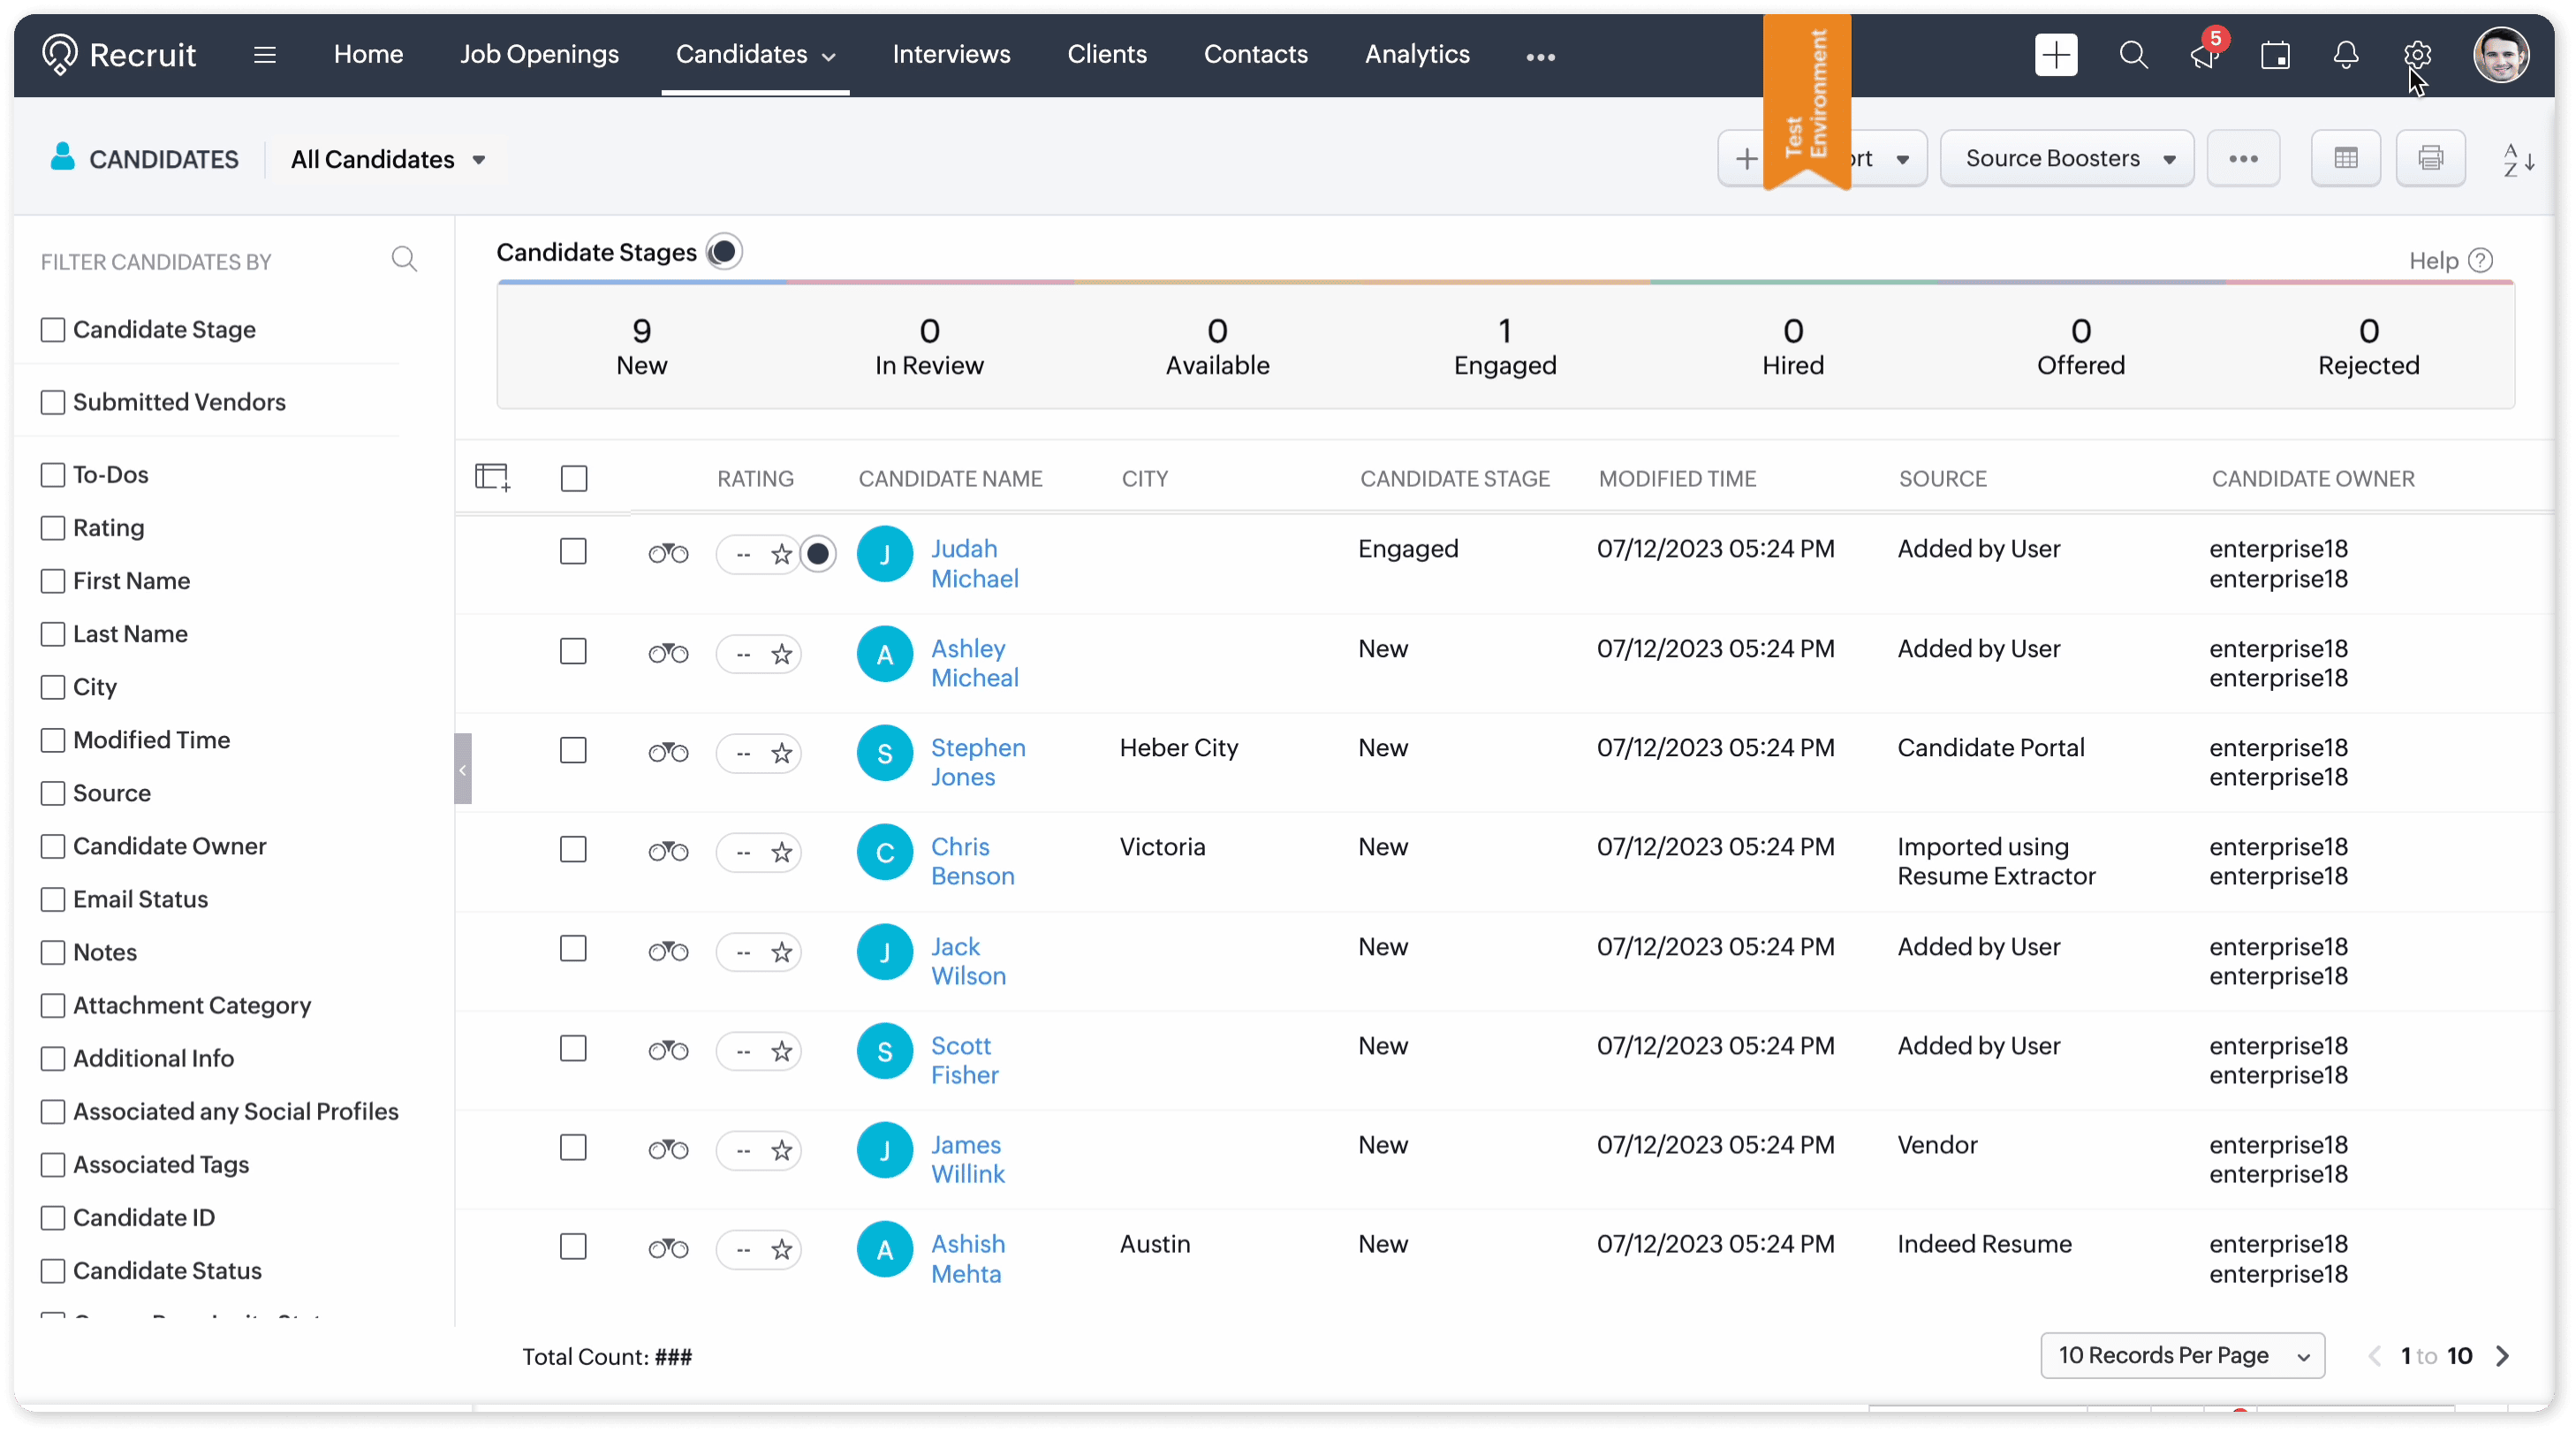Click the A-Z sort icon
Screen dimensions: 2576x1433
[x=2517, y=159]
